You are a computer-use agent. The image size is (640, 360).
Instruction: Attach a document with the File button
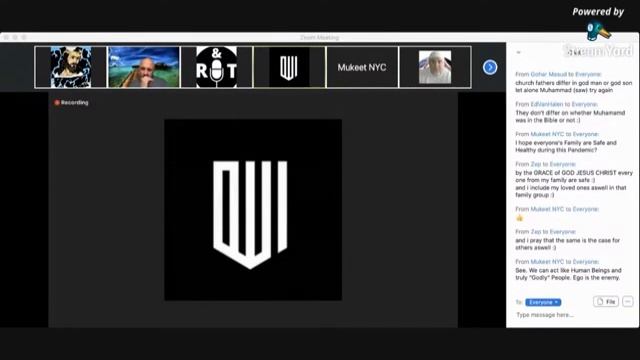click(x=606, y=302)
